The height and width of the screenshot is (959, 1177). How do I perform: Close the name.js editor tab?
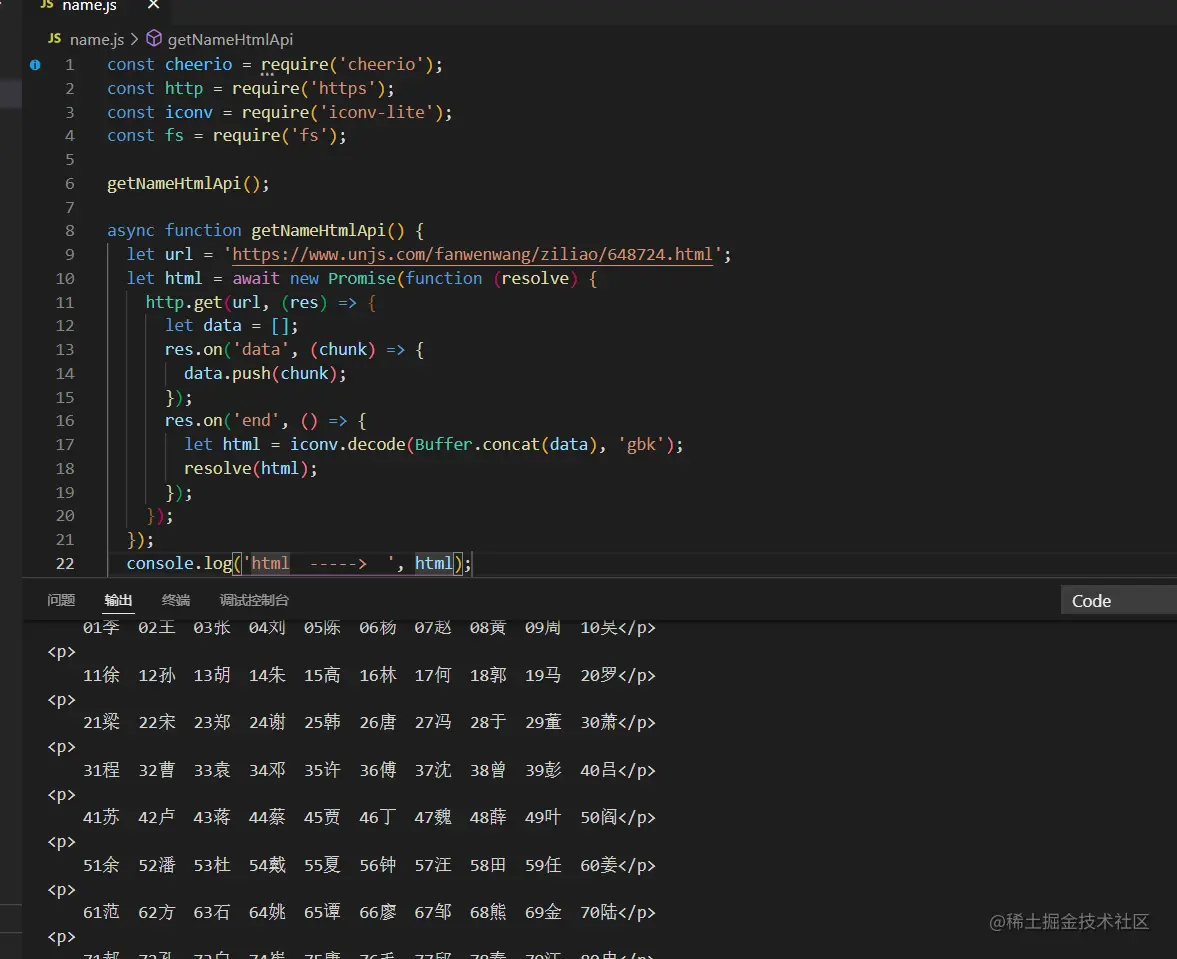[x=153, y=5]
